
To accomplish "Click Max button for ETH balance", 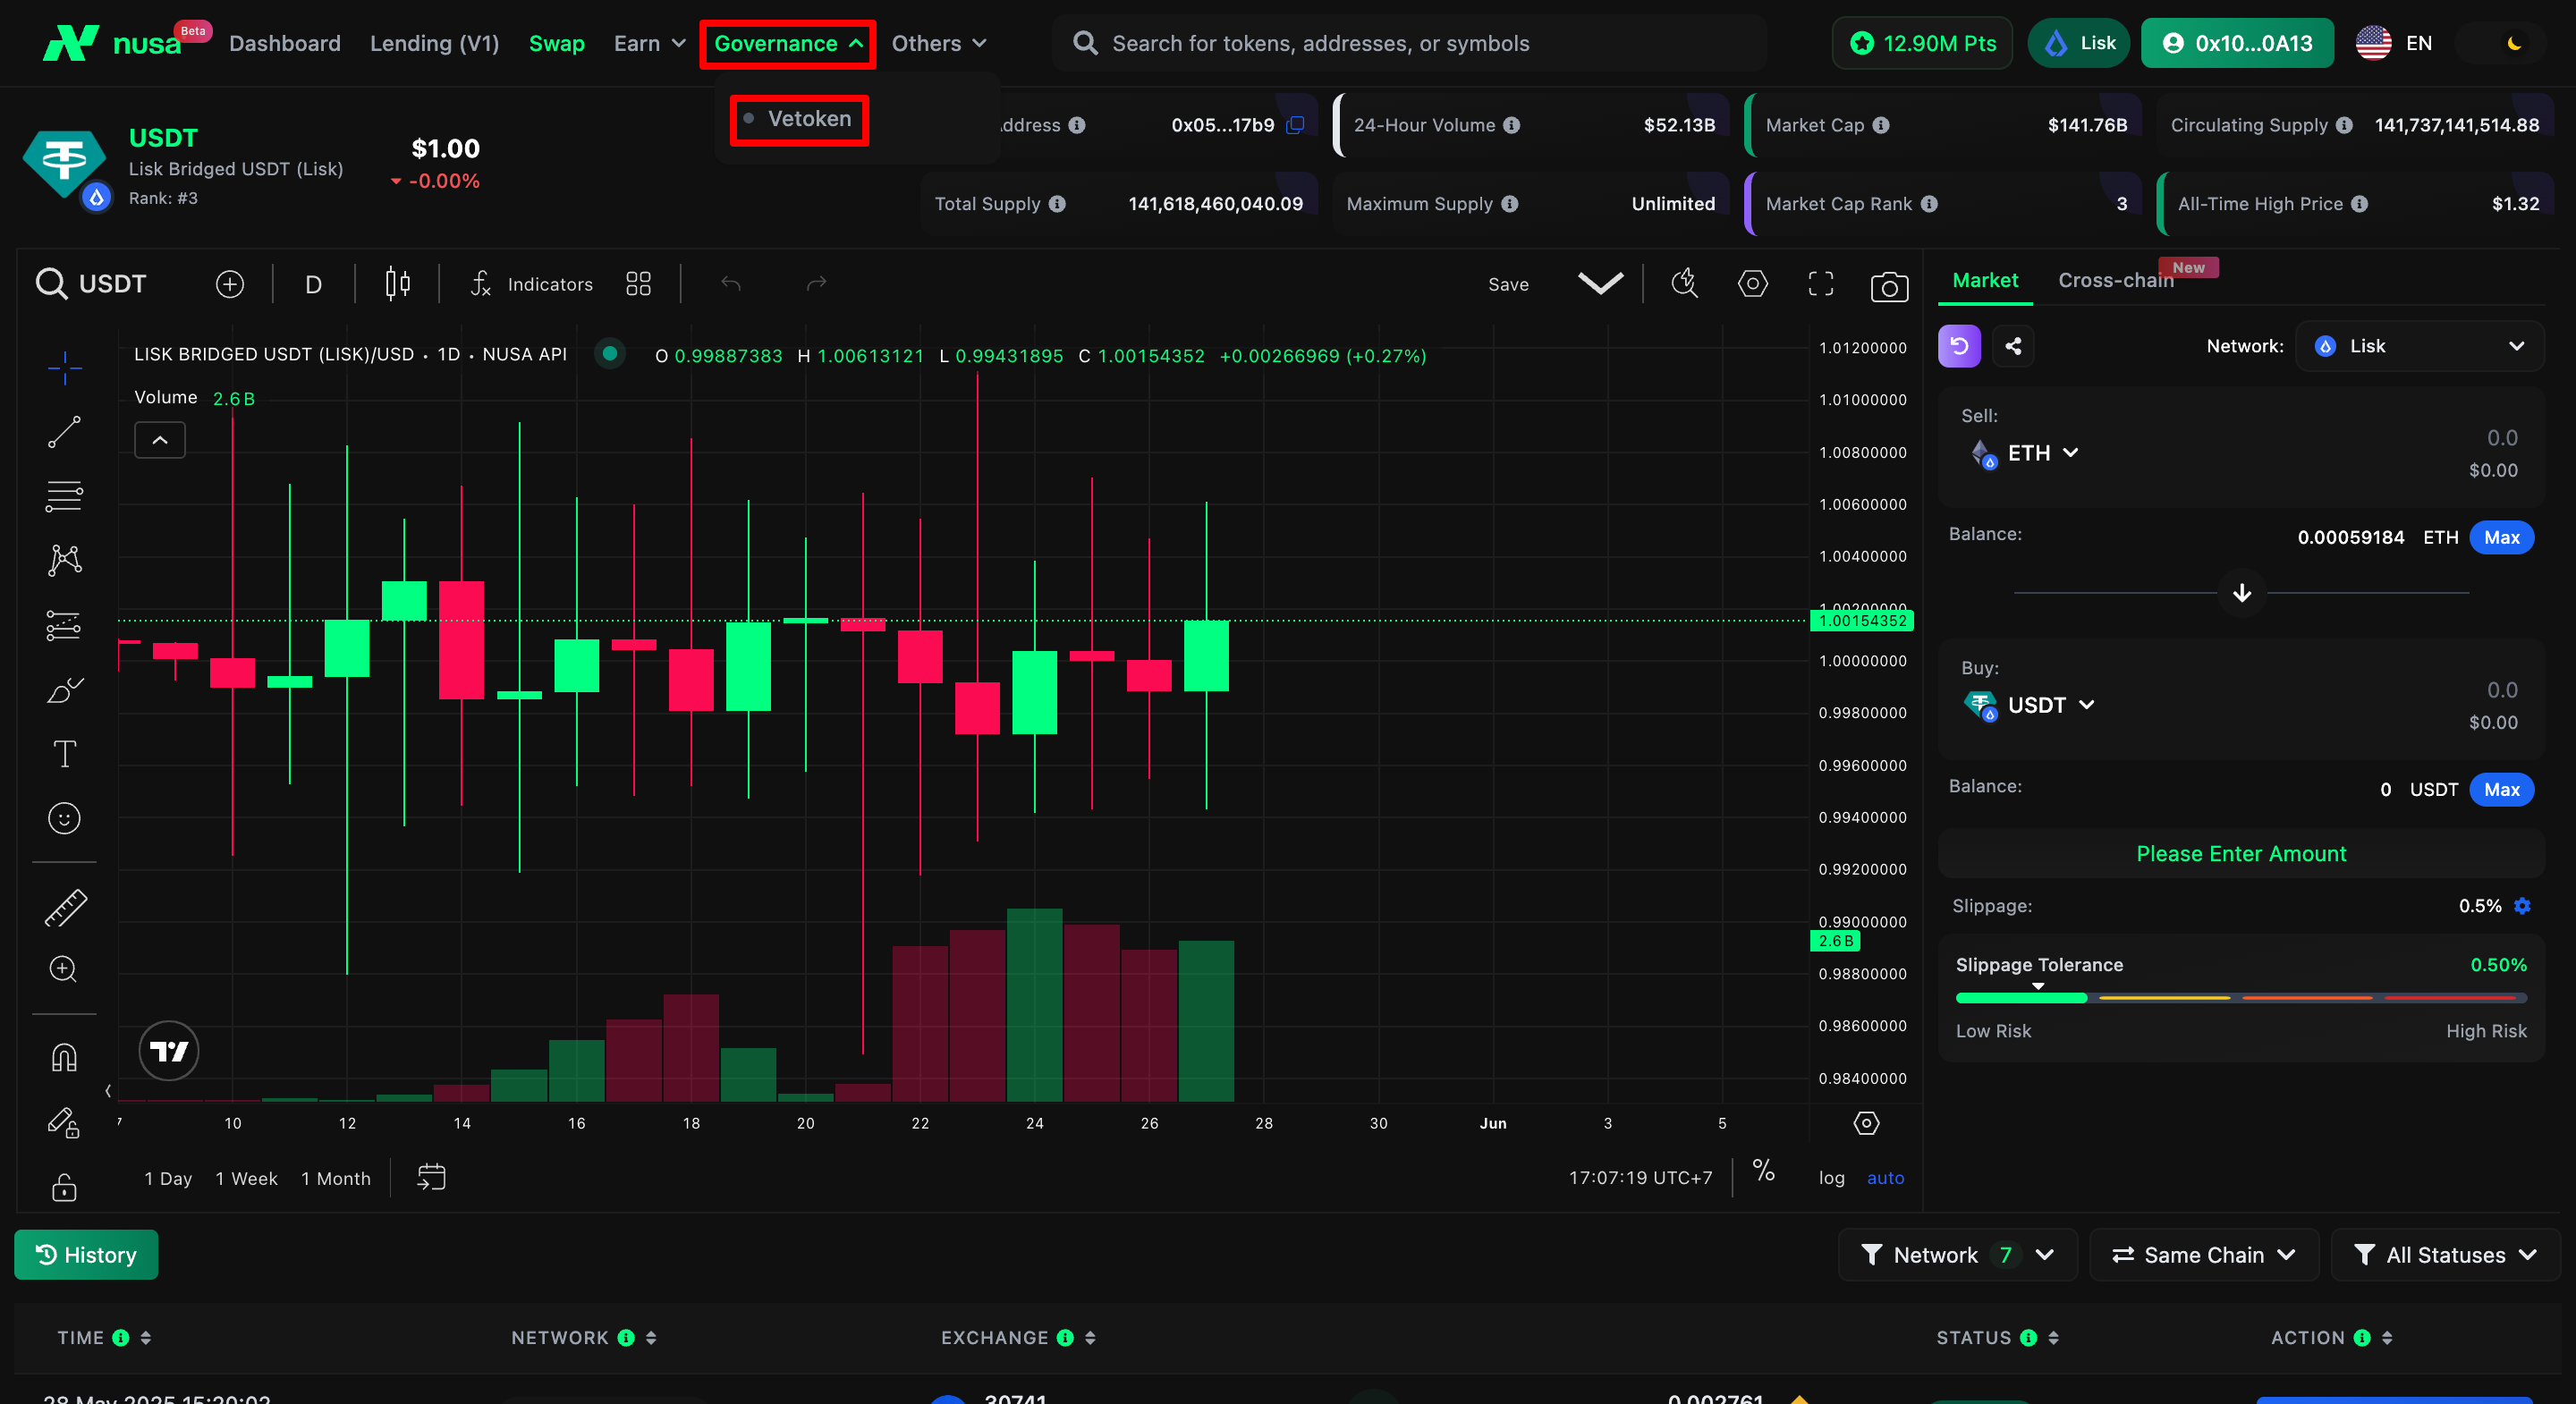I will pos(2501,537).
